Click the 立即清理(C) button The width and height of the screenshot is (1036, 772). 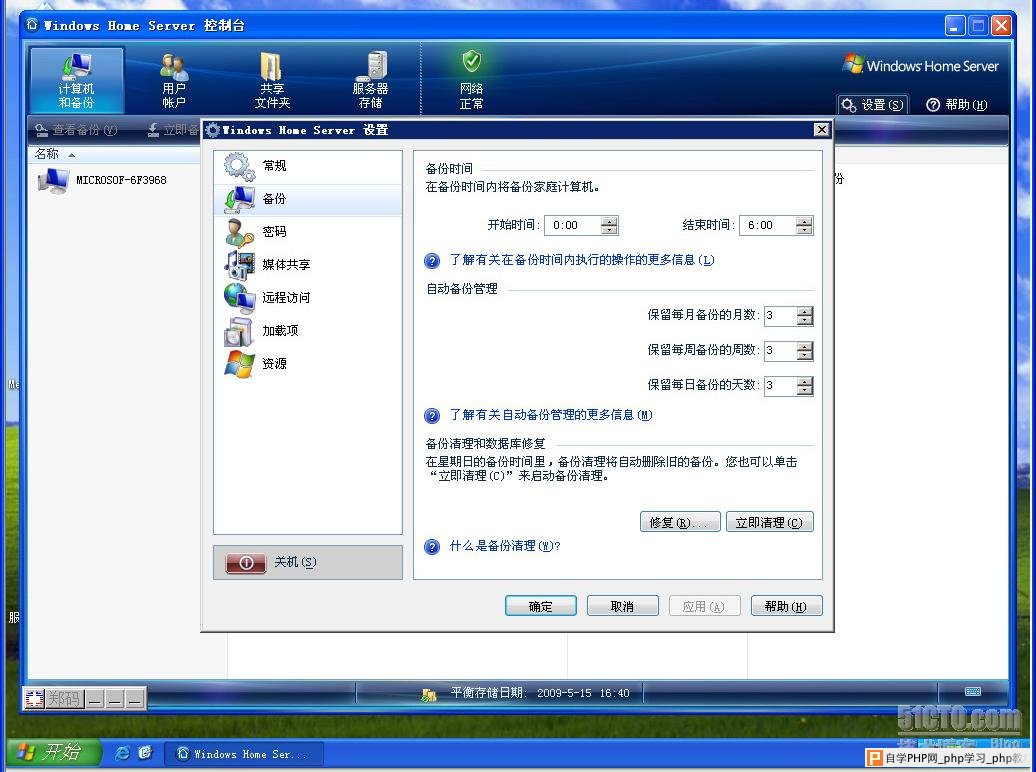[x=769, y=522]
